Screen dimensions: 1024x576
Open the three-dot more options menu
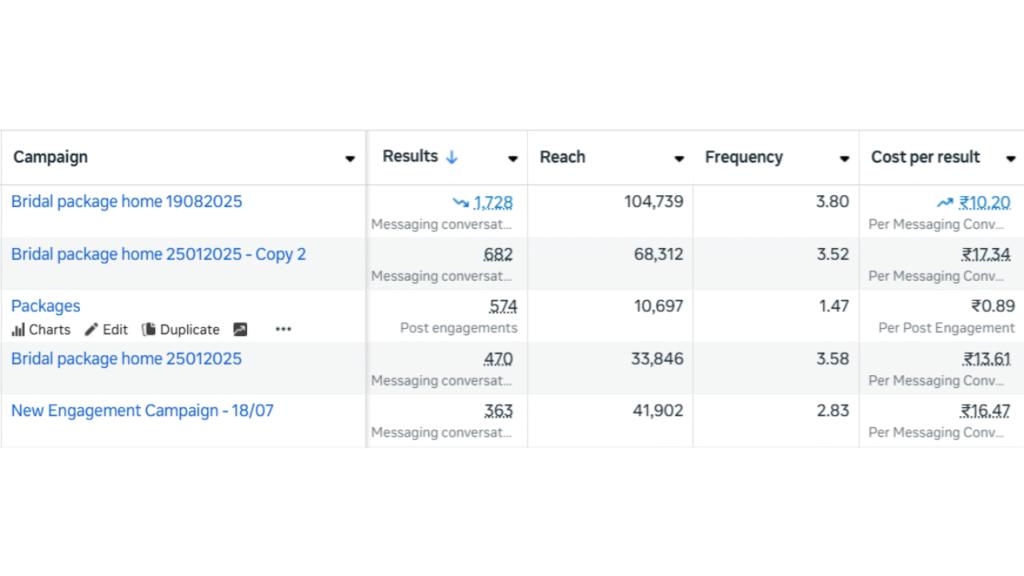tap(283, 330)
